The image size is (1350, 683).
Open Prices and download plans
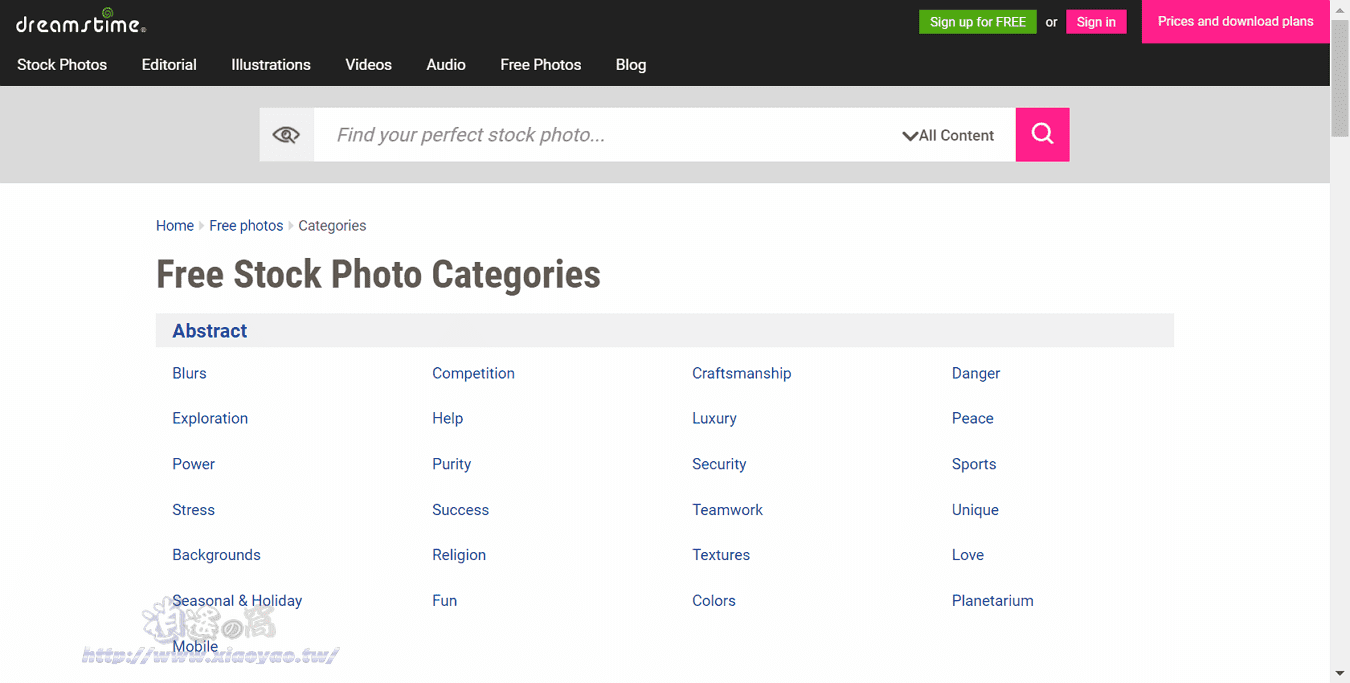click(x=1236, y=21)
